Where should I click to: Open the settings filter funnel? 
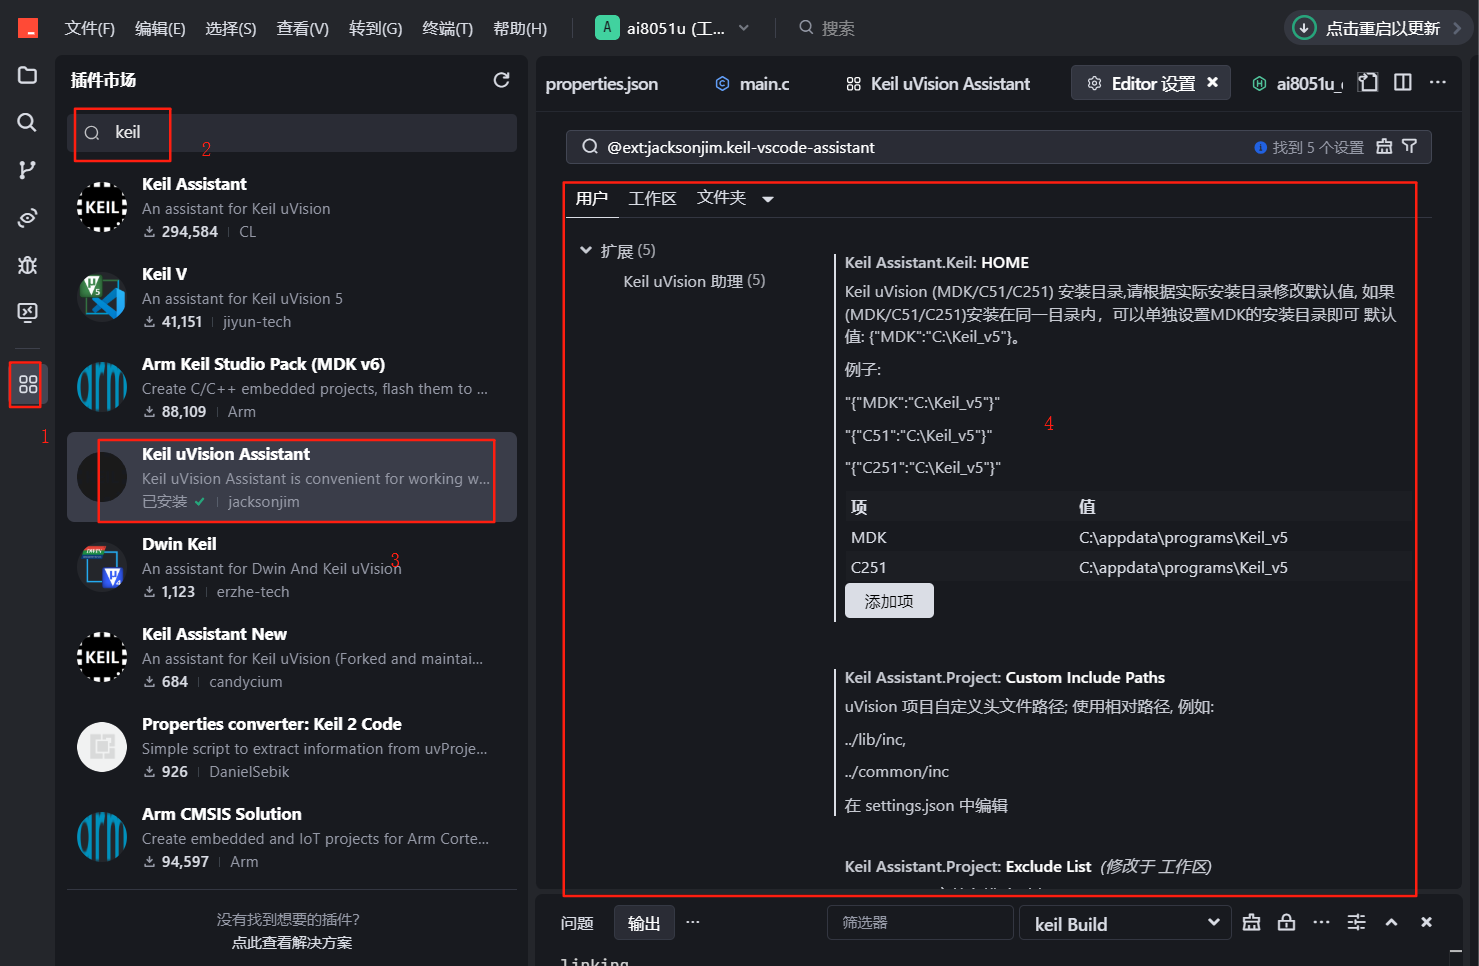pos(1410,147)
